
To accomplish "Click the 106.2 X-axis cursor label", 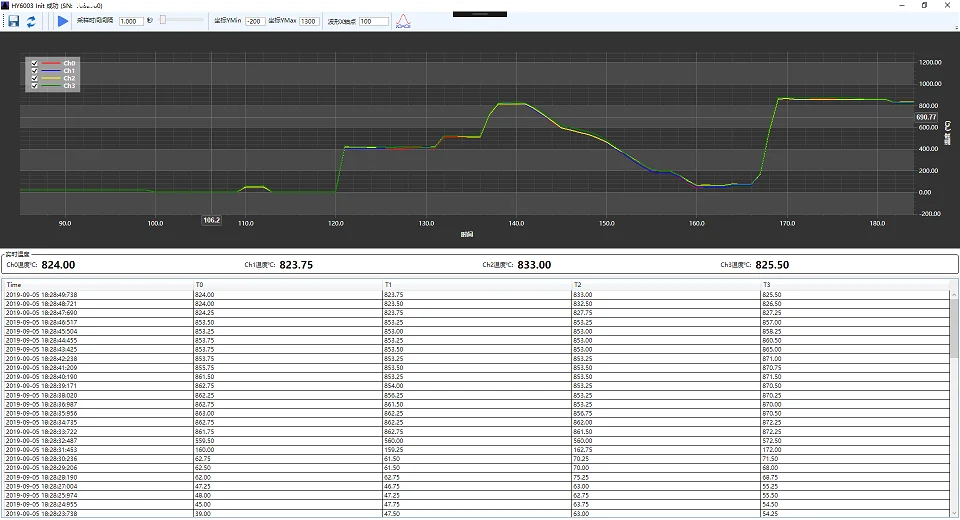I will [211, 220].
